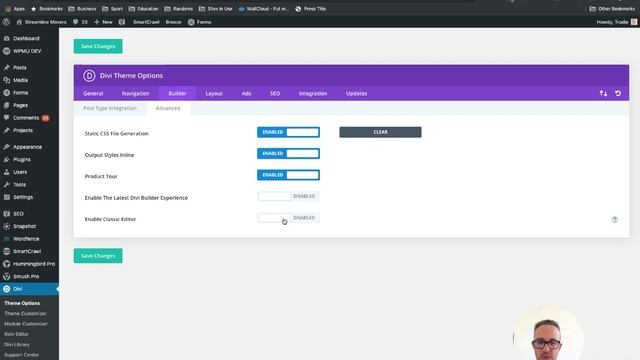Open Hummingbird Pro in sidebar
Viewport: 640px width, 360px height.
[x=34, y=264]
